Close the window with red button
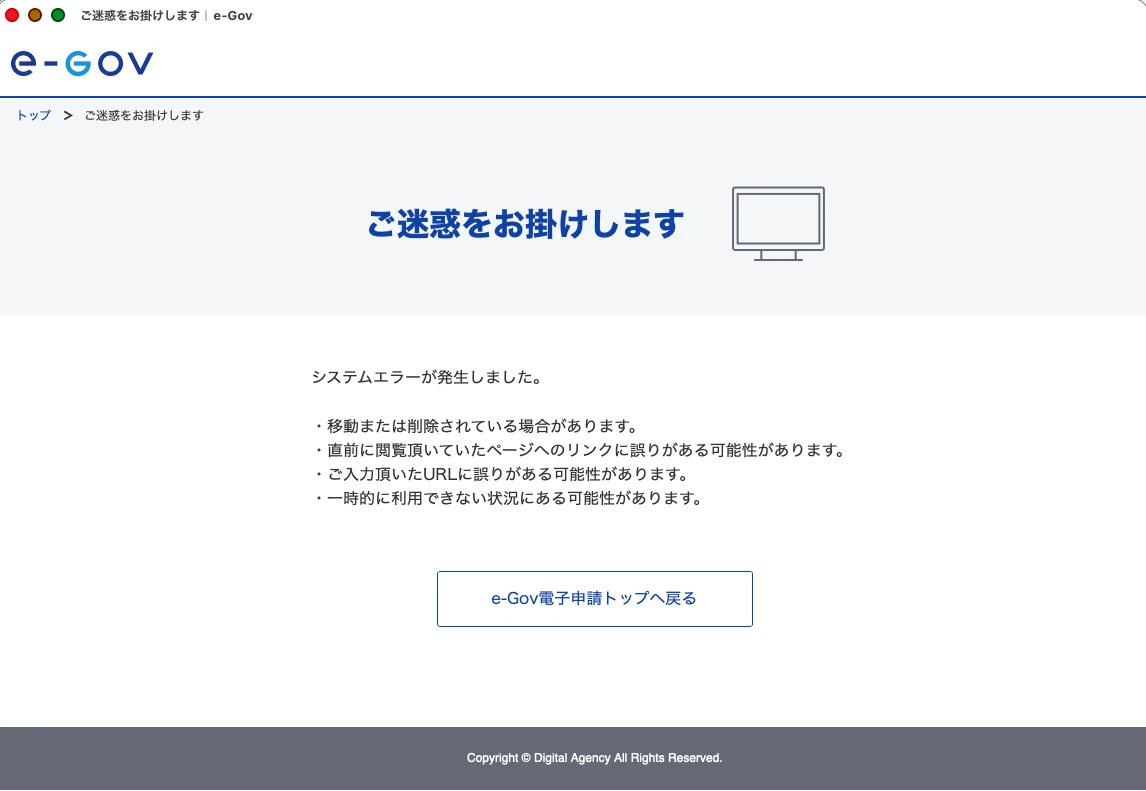This screenshot has width=1146, height=791. tap(12, 15)
